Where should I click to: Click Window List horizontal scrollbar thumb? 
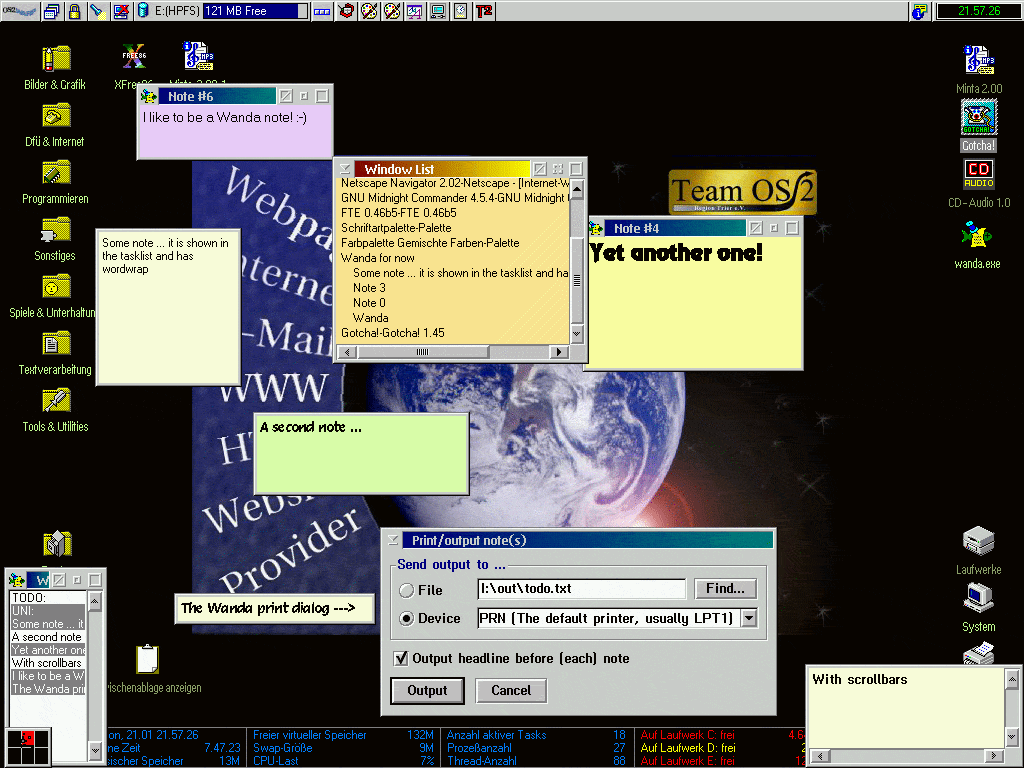coord(423,352)
